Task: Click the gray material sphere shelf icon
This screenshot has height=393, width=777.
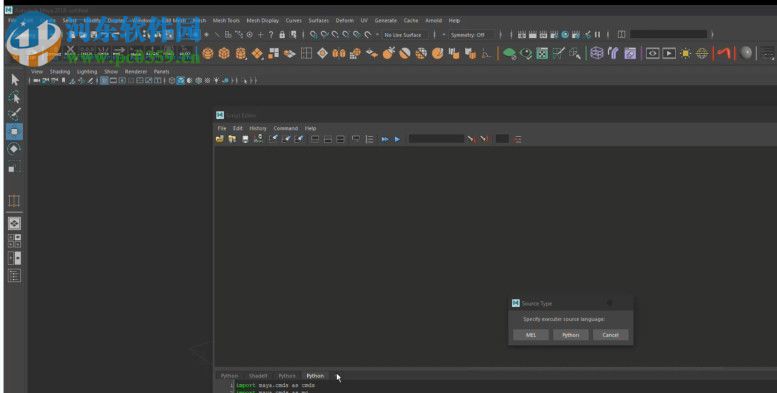Action: point(746,53)
